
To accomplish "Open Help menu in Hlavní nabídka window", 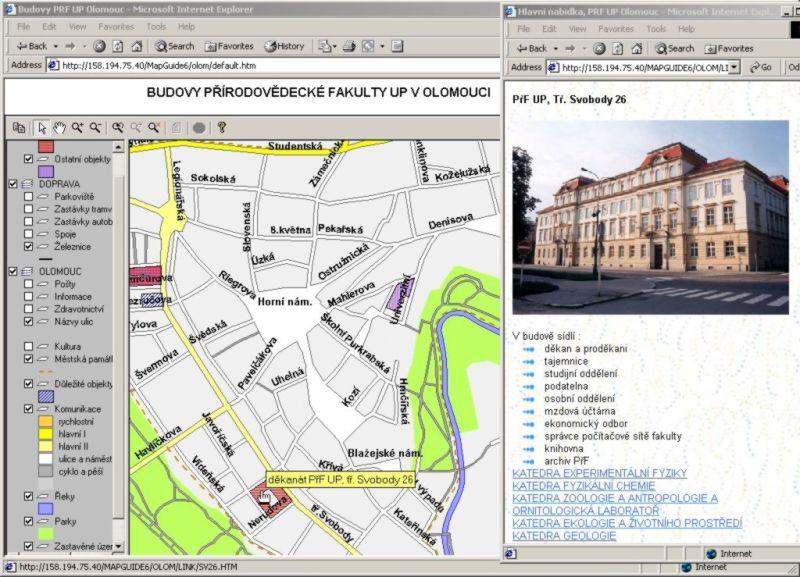I will (686, 29).
